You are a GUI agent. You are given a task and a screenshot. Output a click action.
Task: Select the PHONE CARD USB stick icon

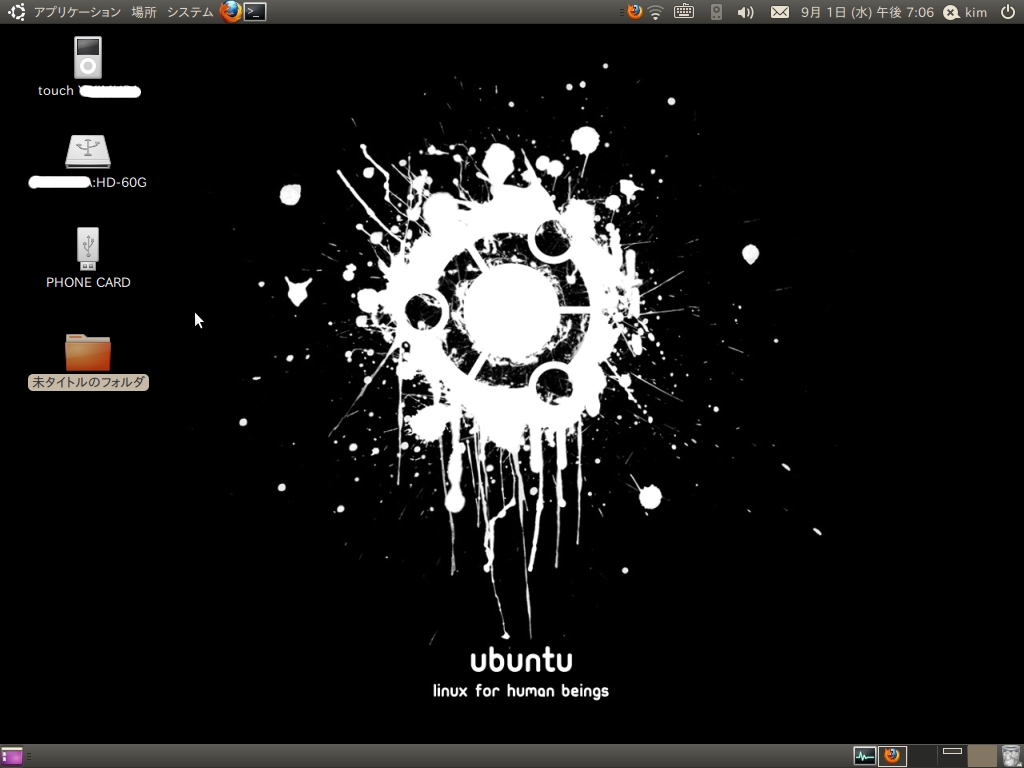click(x=88, y=249)
